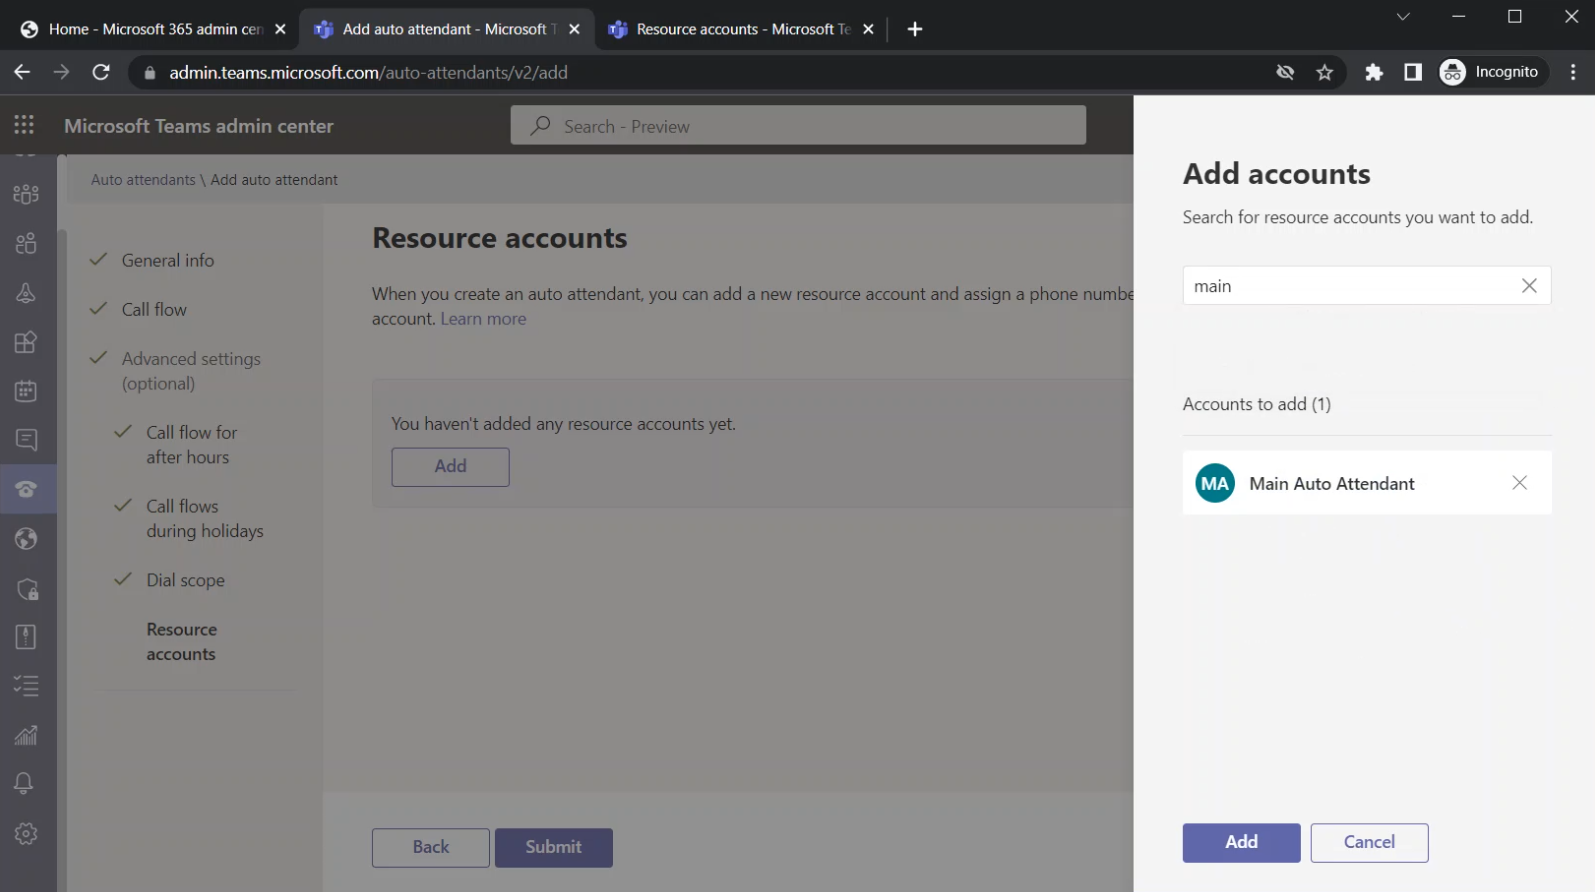Open the app launcher waffle icon
The height and width of the screenshot is (892, 1595).
24,125
